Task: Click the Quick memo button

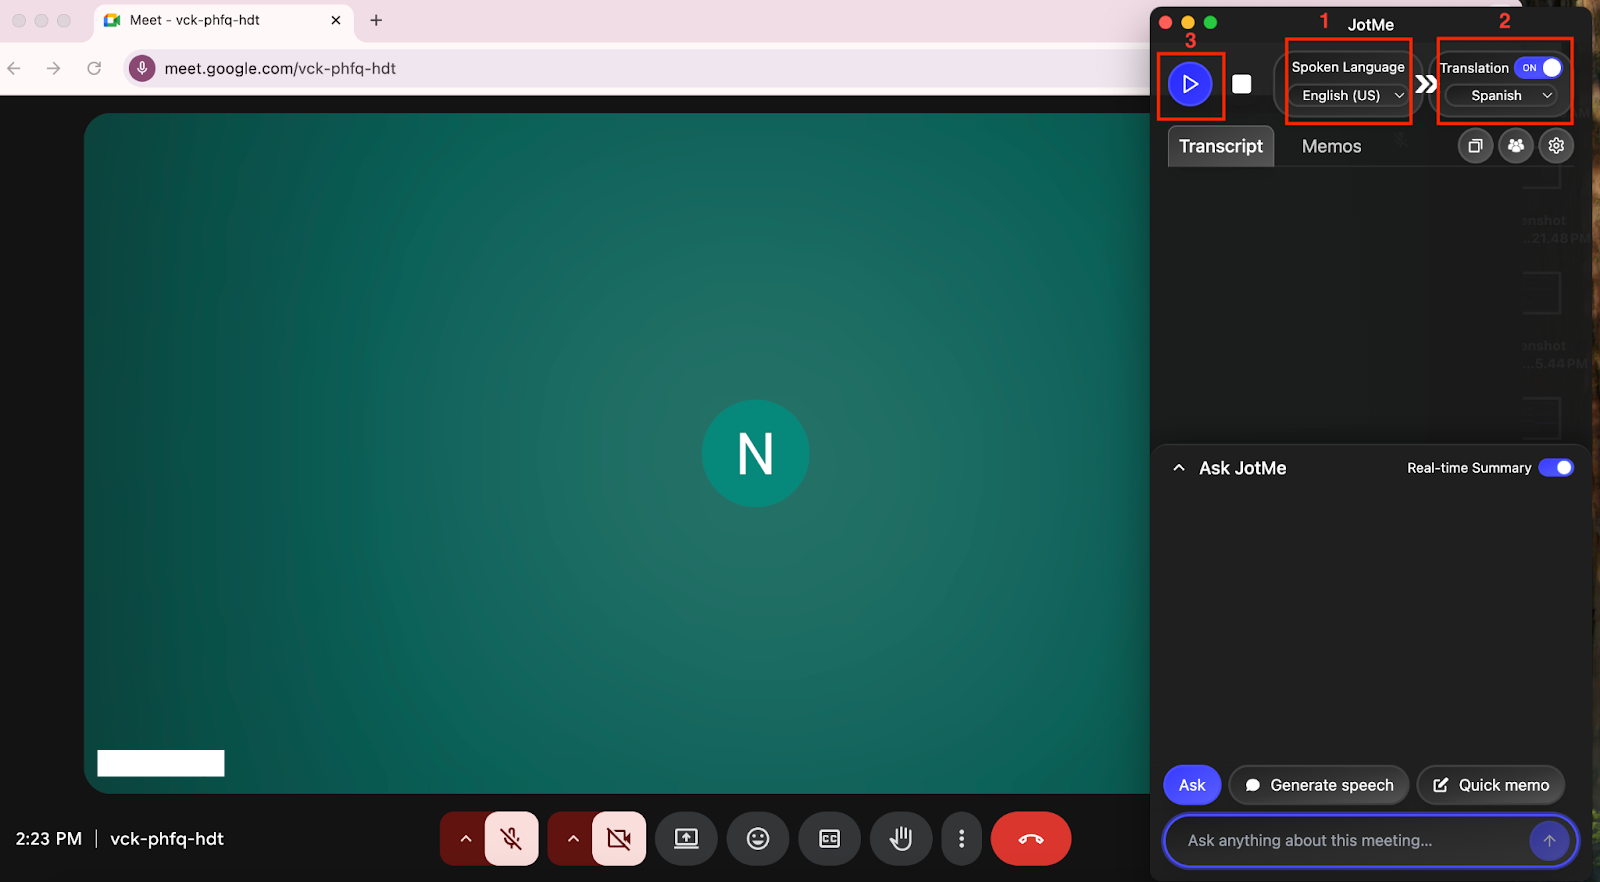Action: tap(1491, 785)
